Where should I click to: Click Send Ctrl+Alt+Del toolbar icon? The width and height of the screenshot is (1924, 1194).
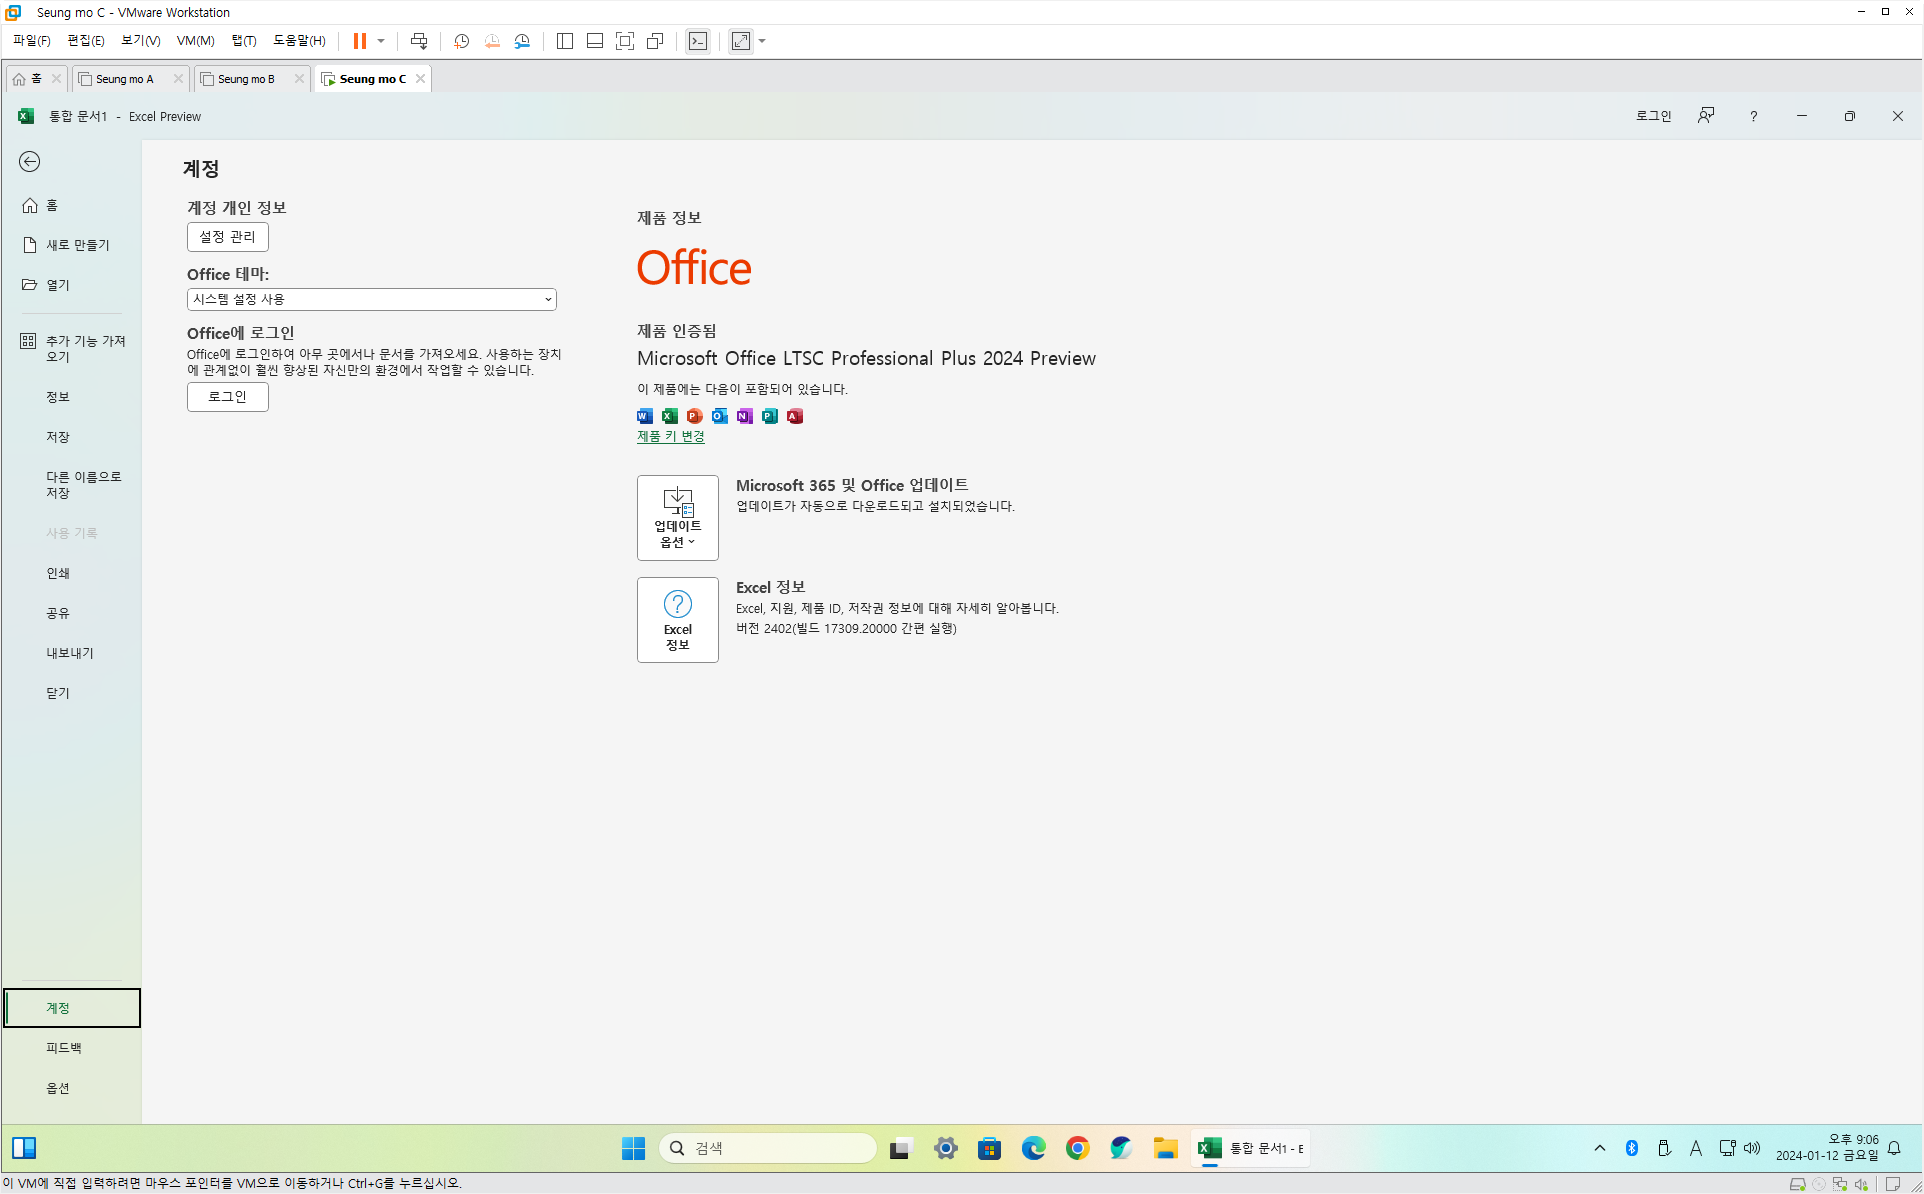419,41
